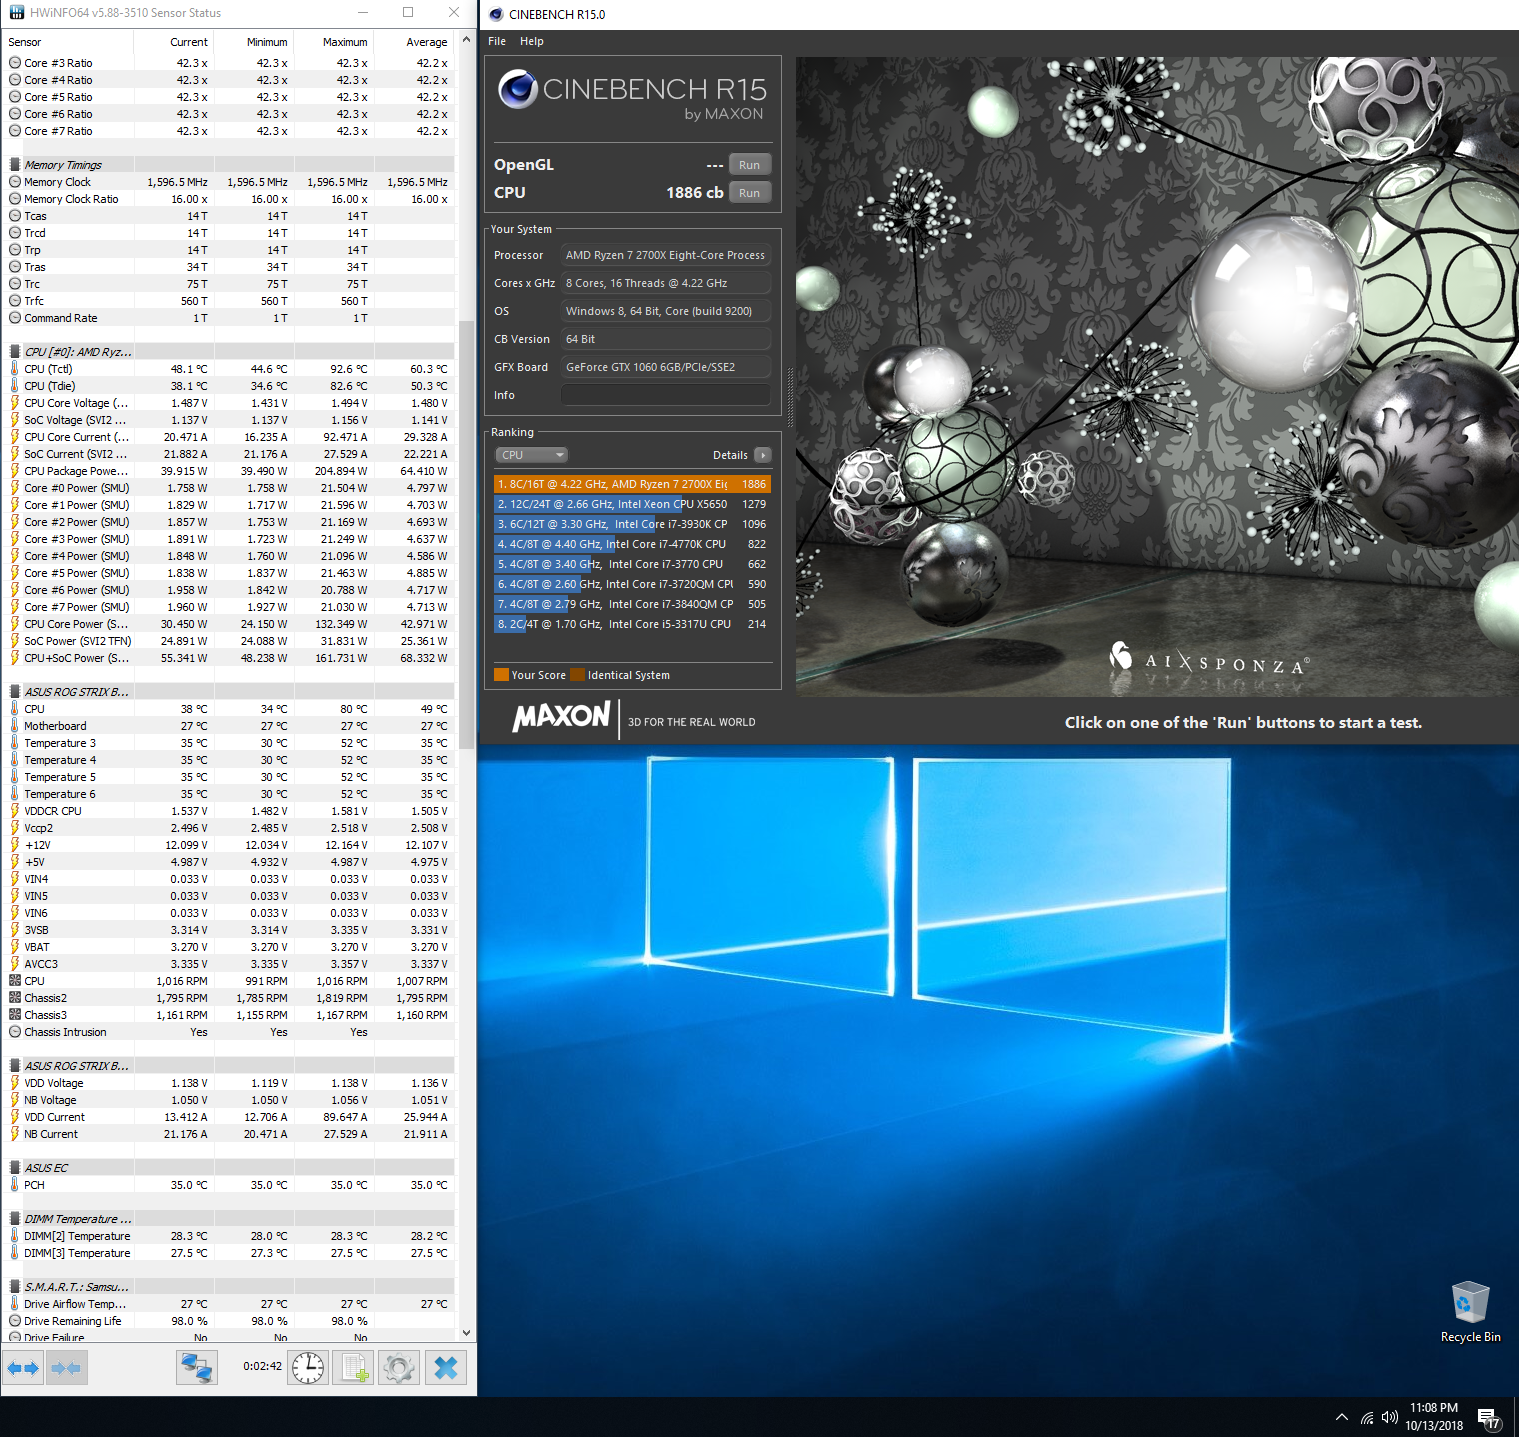This screenshot has width=1519, height=1437.
Task: Select ranking entry Intel Core i7-3720QM
Action: tap(632, 584)
